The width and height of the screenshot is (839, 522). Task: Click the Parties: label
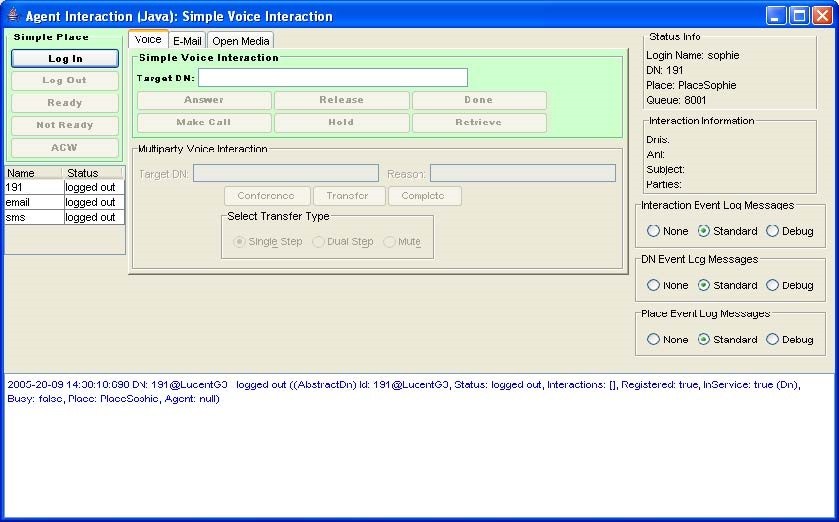point(663,185)
